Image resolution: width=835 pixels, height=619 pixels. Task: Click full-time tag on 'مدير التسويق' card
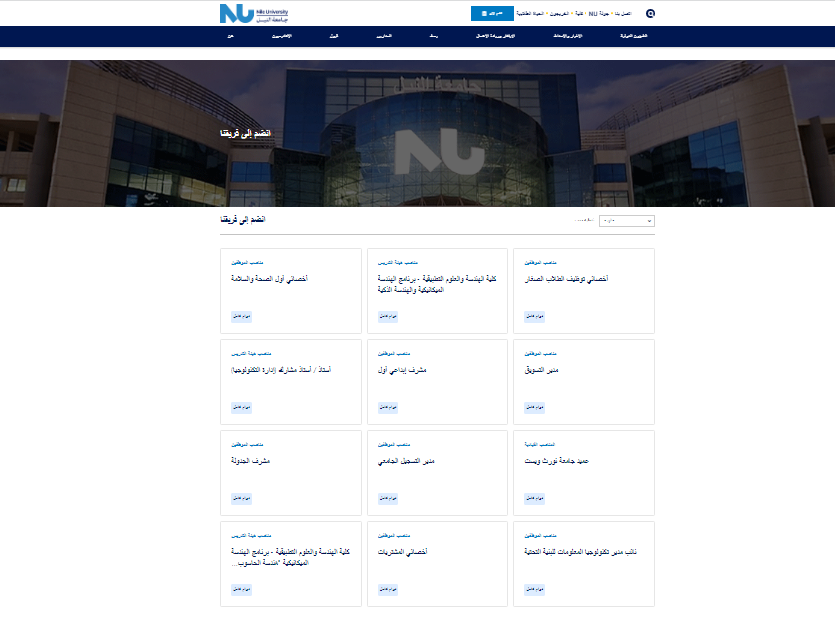[x=534, y=407]
